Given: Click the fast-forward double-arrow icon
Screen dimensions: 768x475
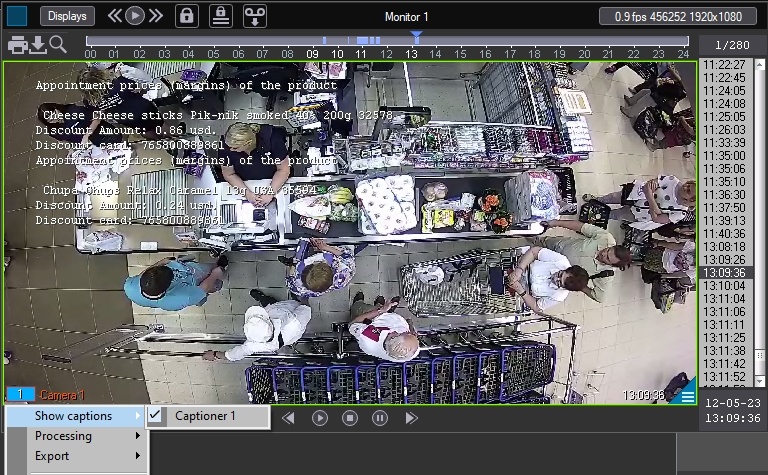Looking at the screenshot, I should (156, 16).
